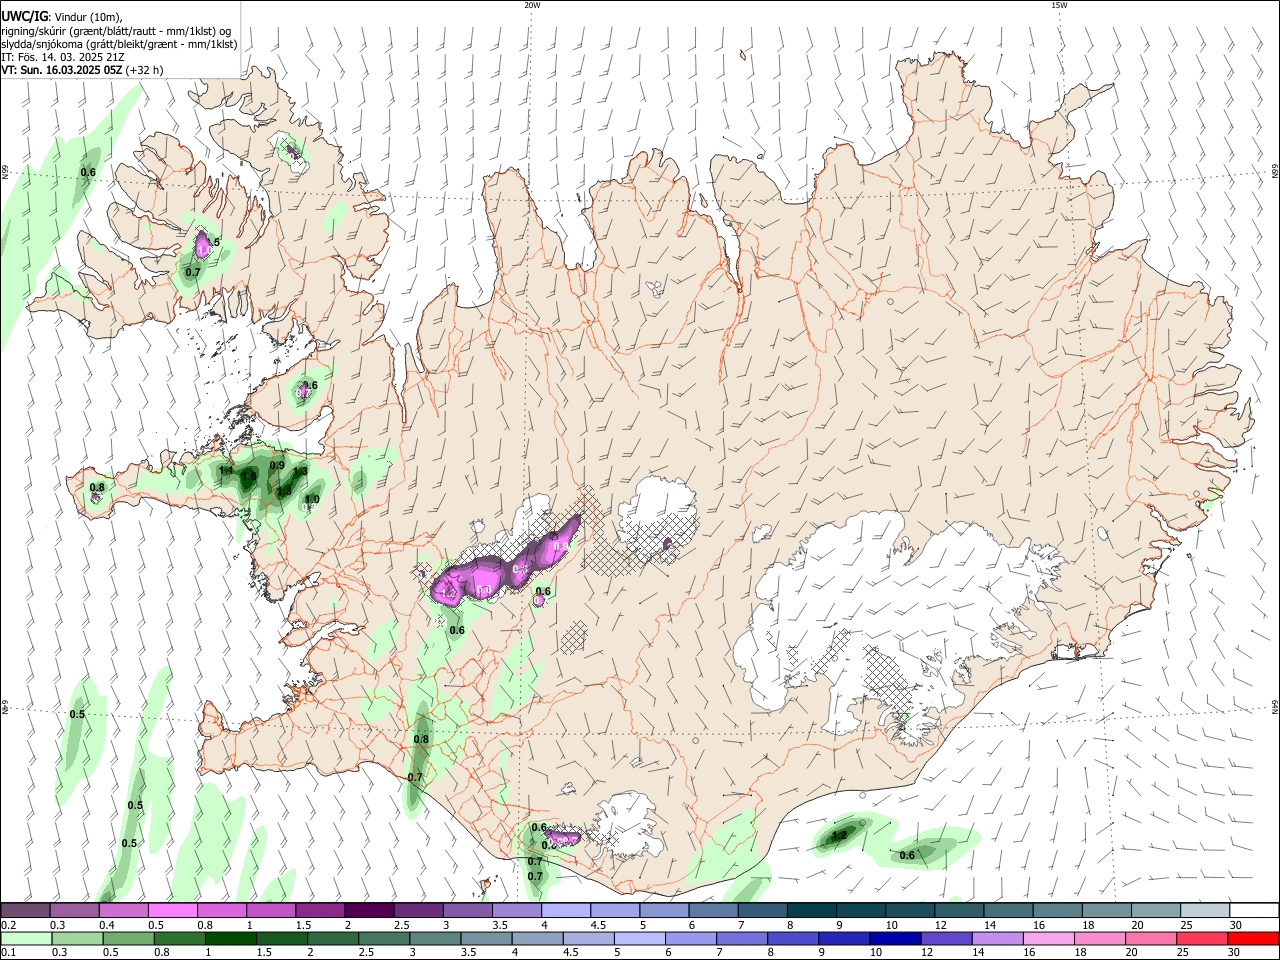The width and height of the screenshot is (1280, 960).
Task: Click the light lavender swatch labeled 4 in the upper legend
Action: click(565, 911)
